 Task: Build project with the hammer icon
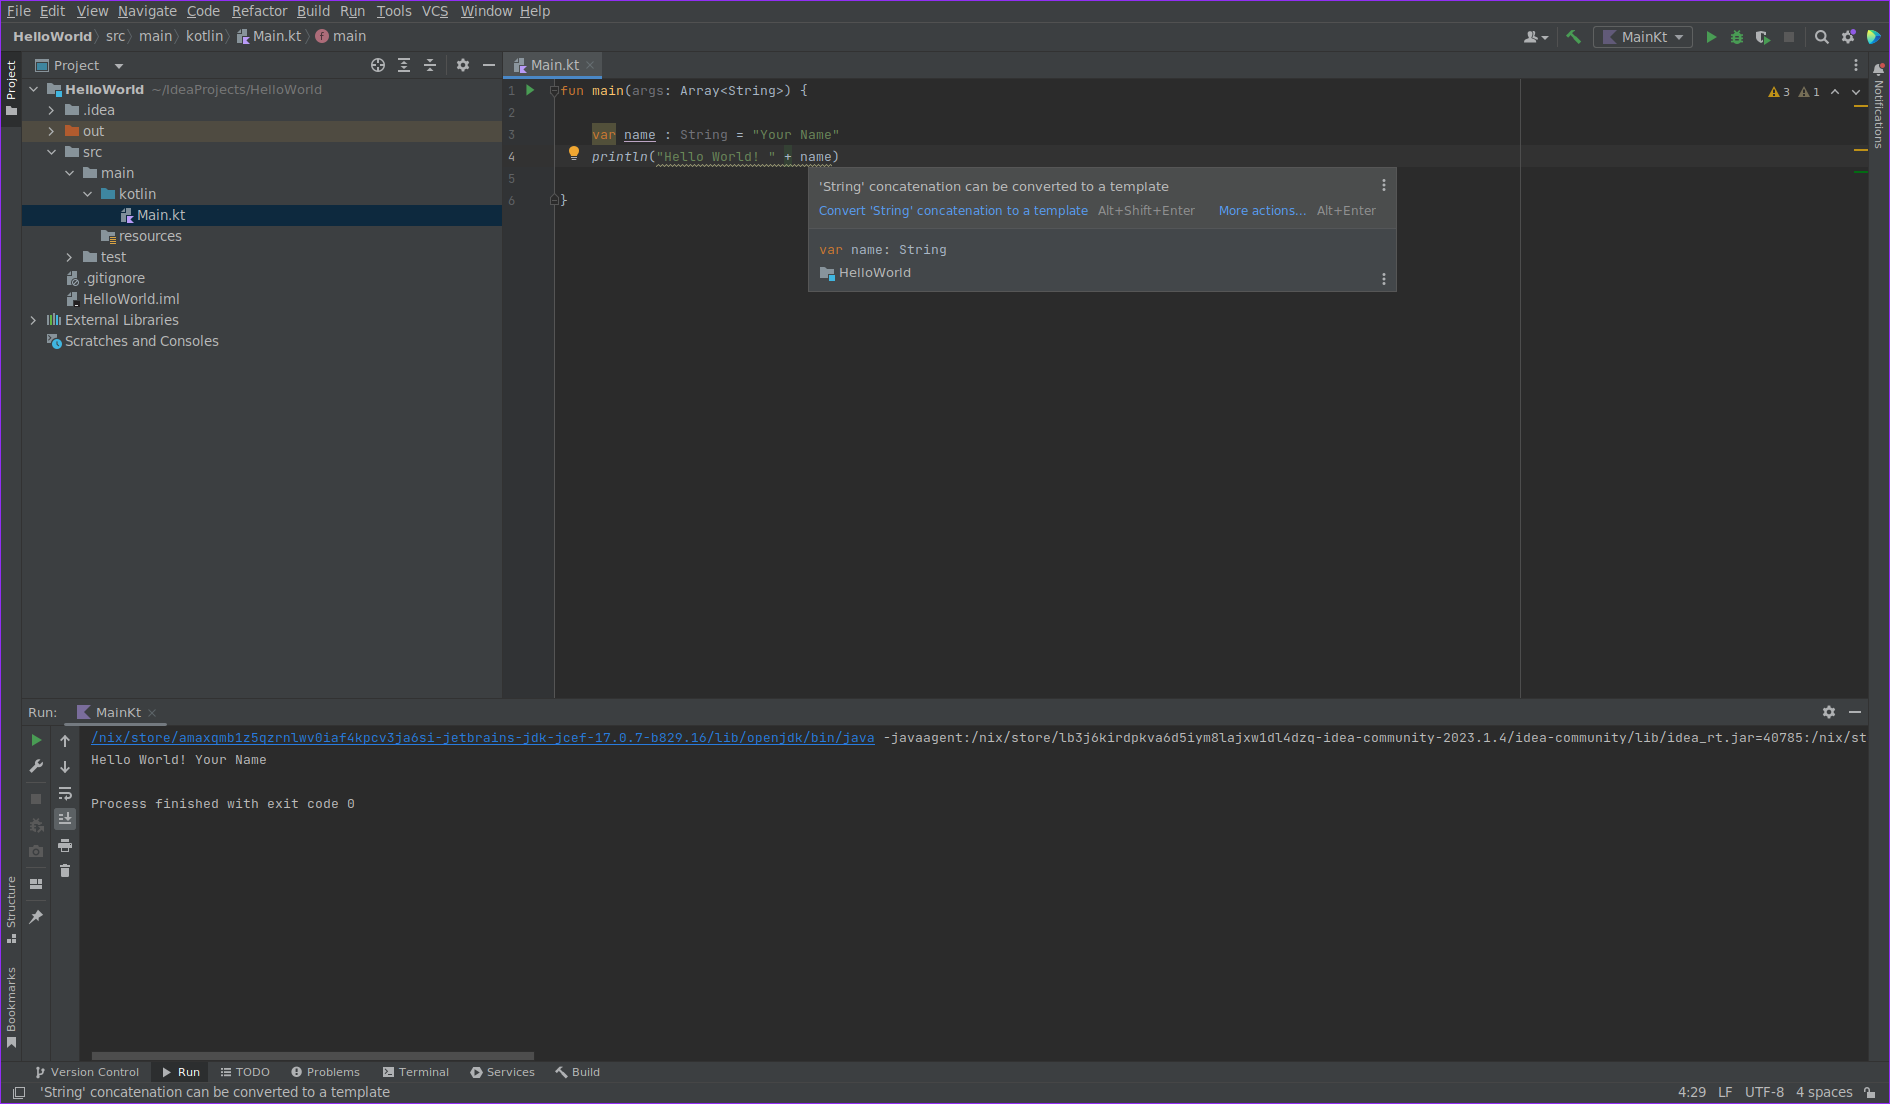pos(1573,37)
